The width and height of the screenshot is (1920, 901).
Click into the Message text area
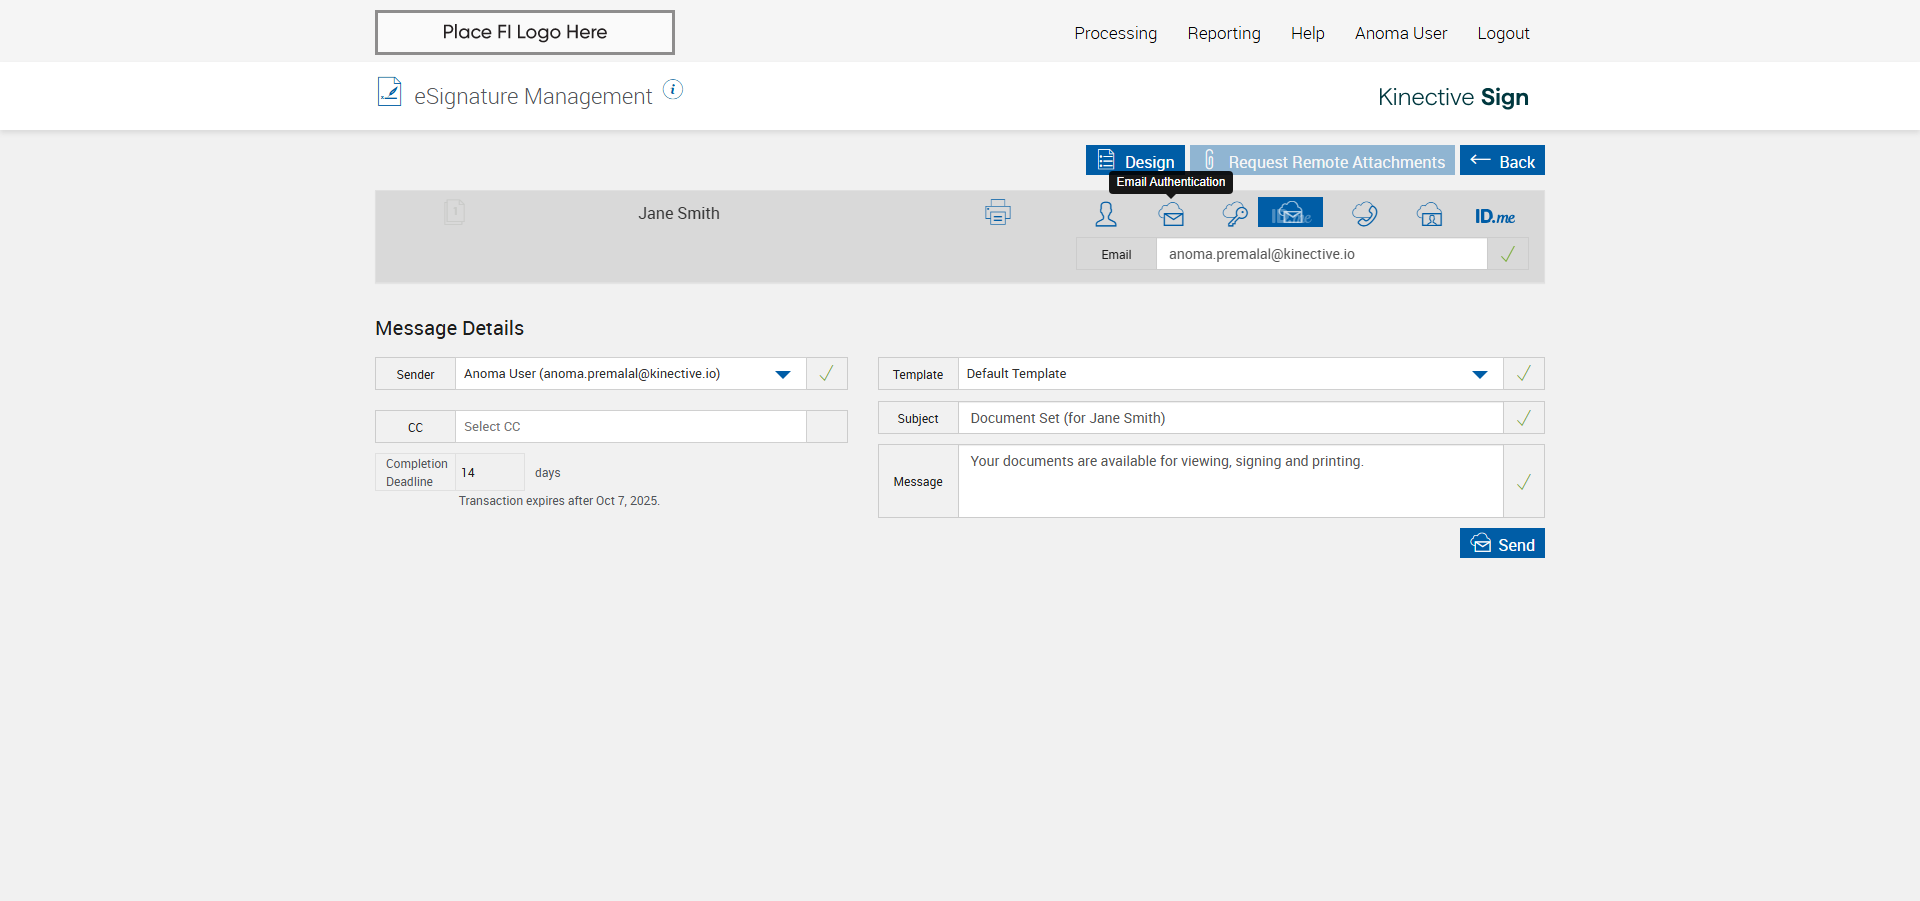(1230, 481)
